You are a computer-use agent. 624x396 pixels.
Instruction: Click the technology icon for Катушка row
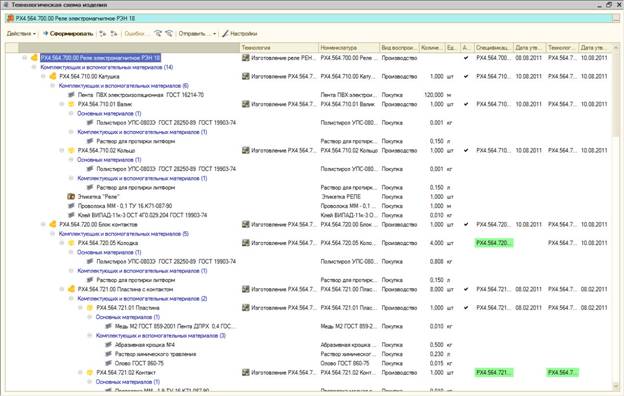246,76
